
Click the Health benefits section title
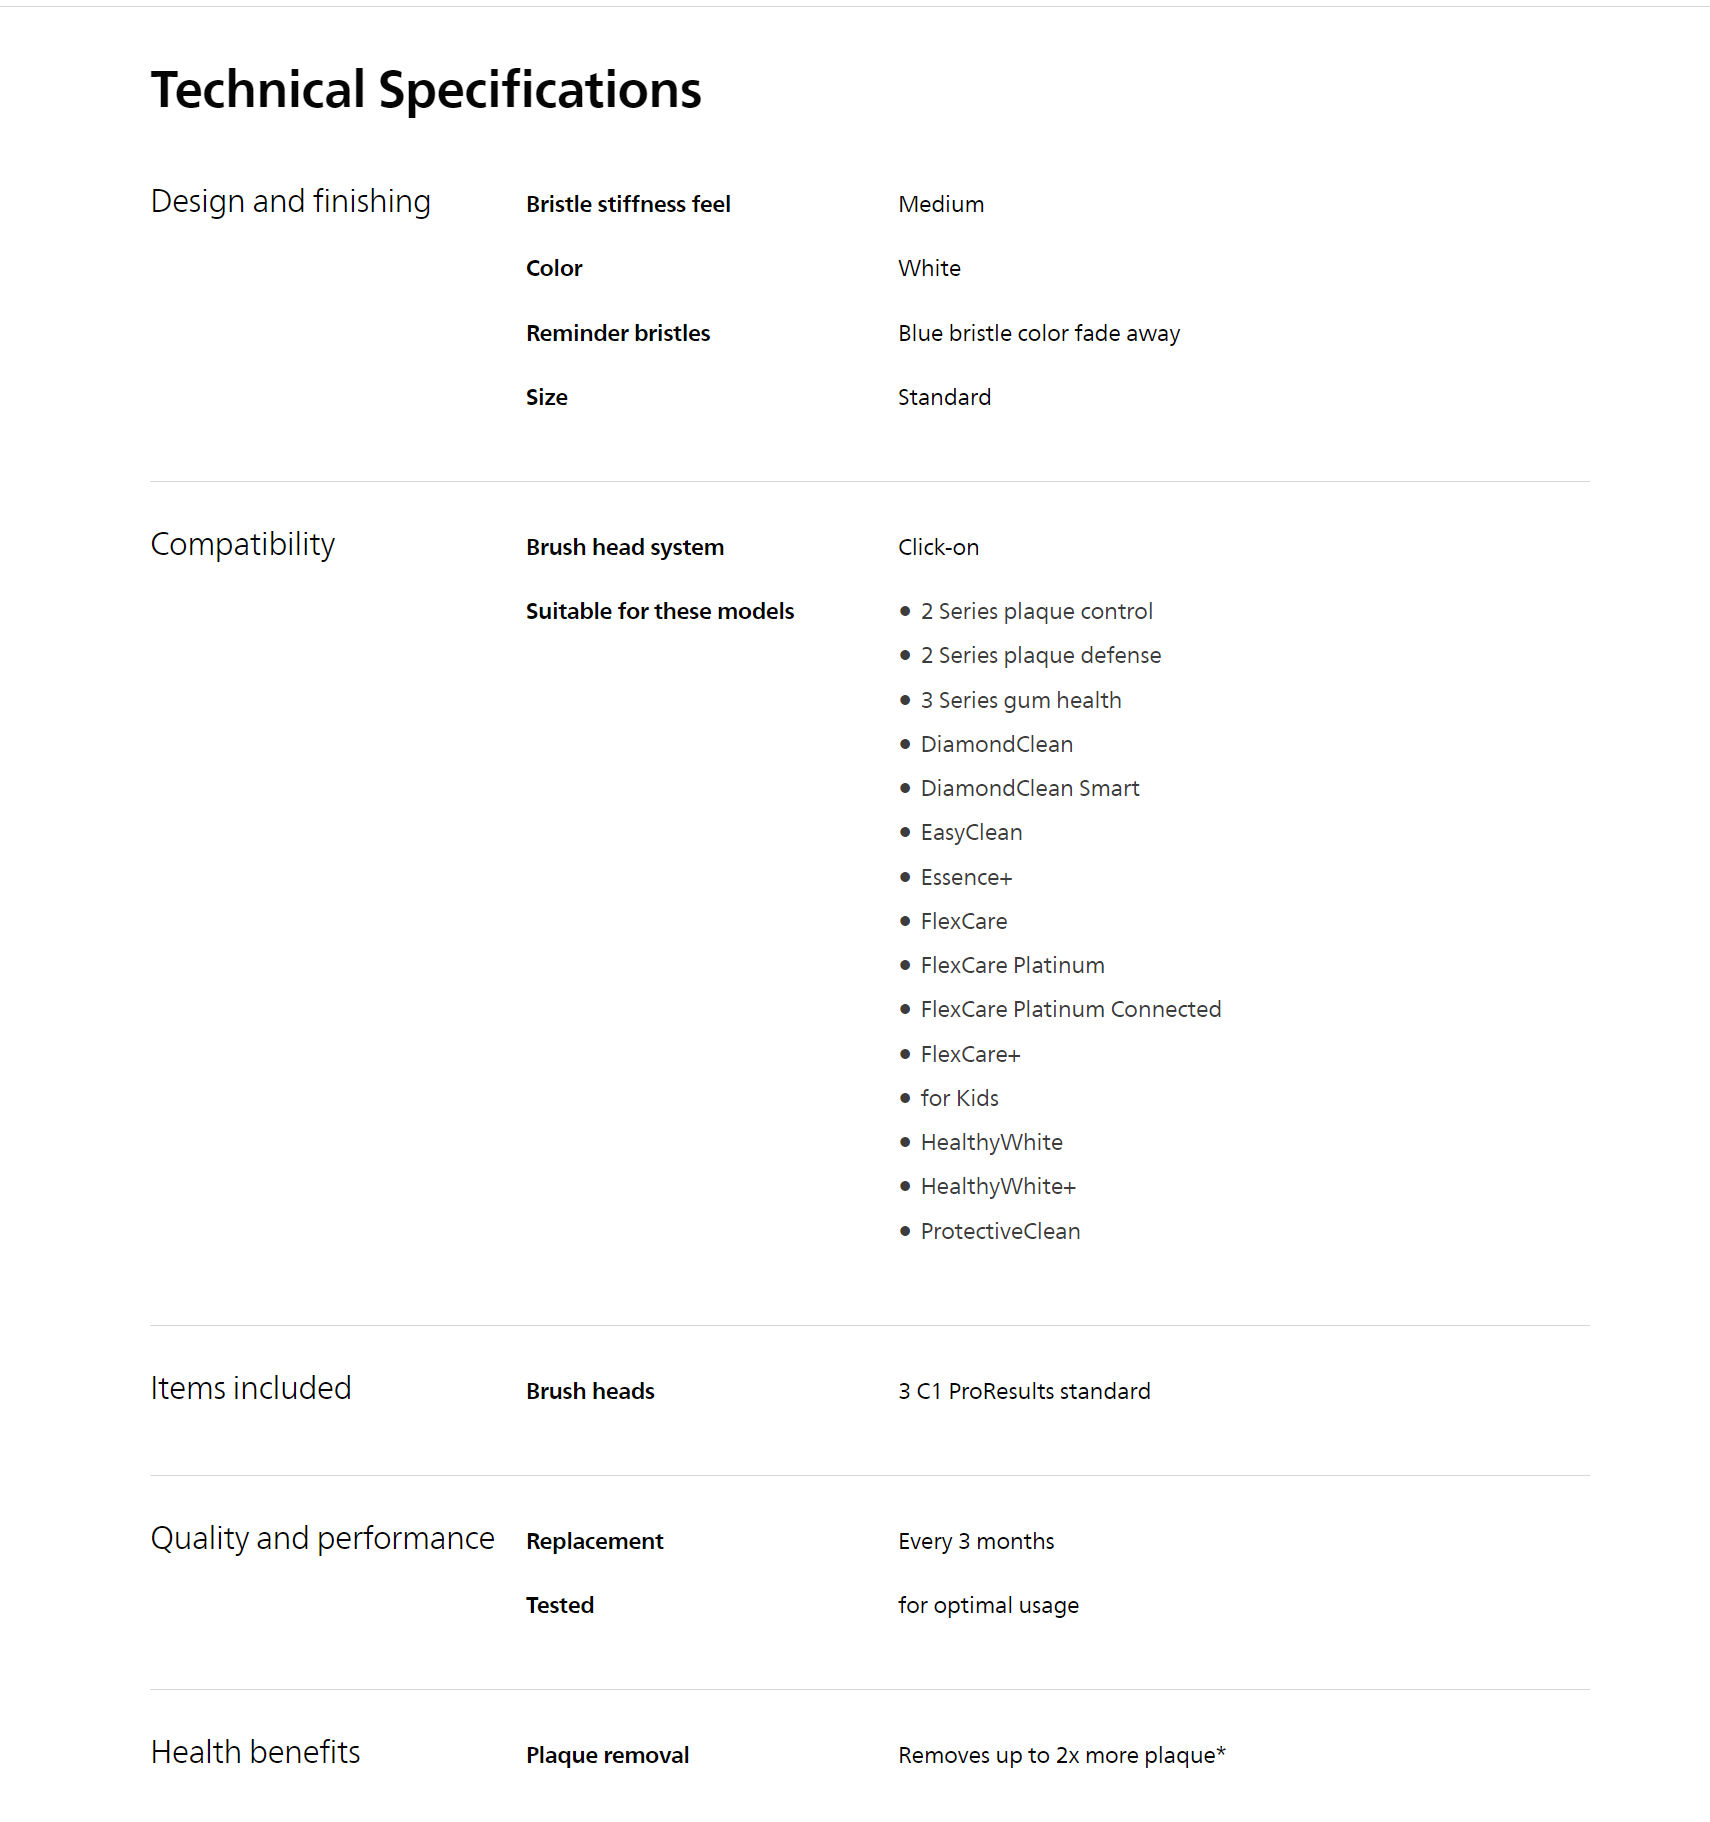255,1752
